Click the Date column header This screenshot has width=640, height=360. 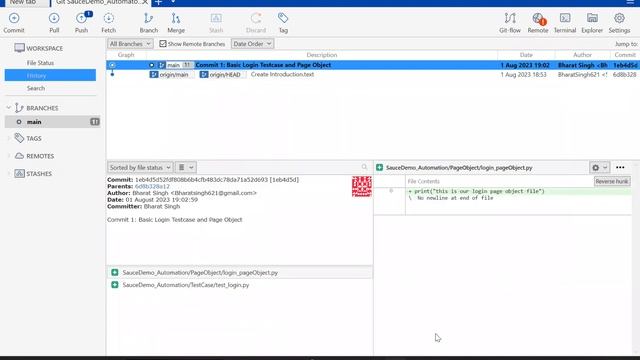tap(526, 55)
